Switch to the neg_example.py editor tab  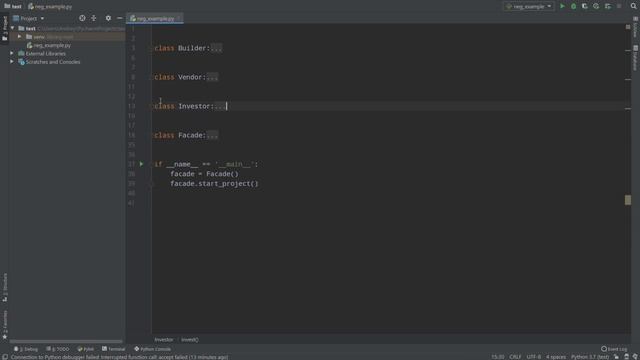point(155,18)
